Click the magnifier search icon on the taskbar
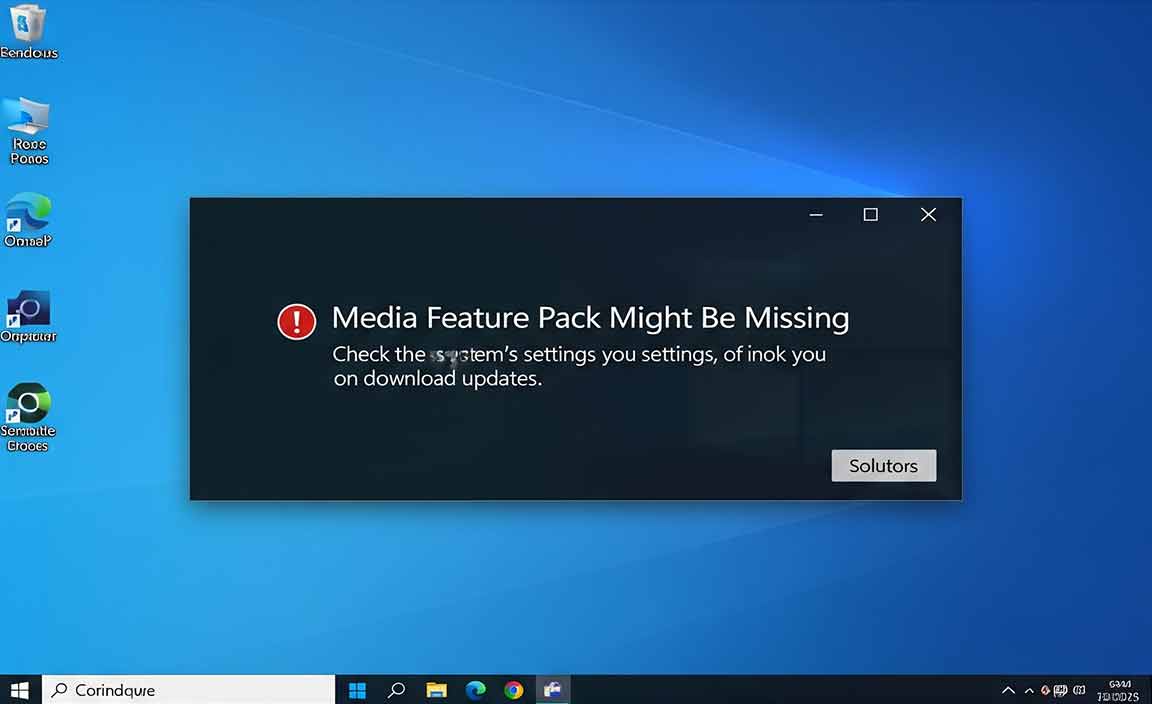1152x704 pixels. tap(397, 690)
